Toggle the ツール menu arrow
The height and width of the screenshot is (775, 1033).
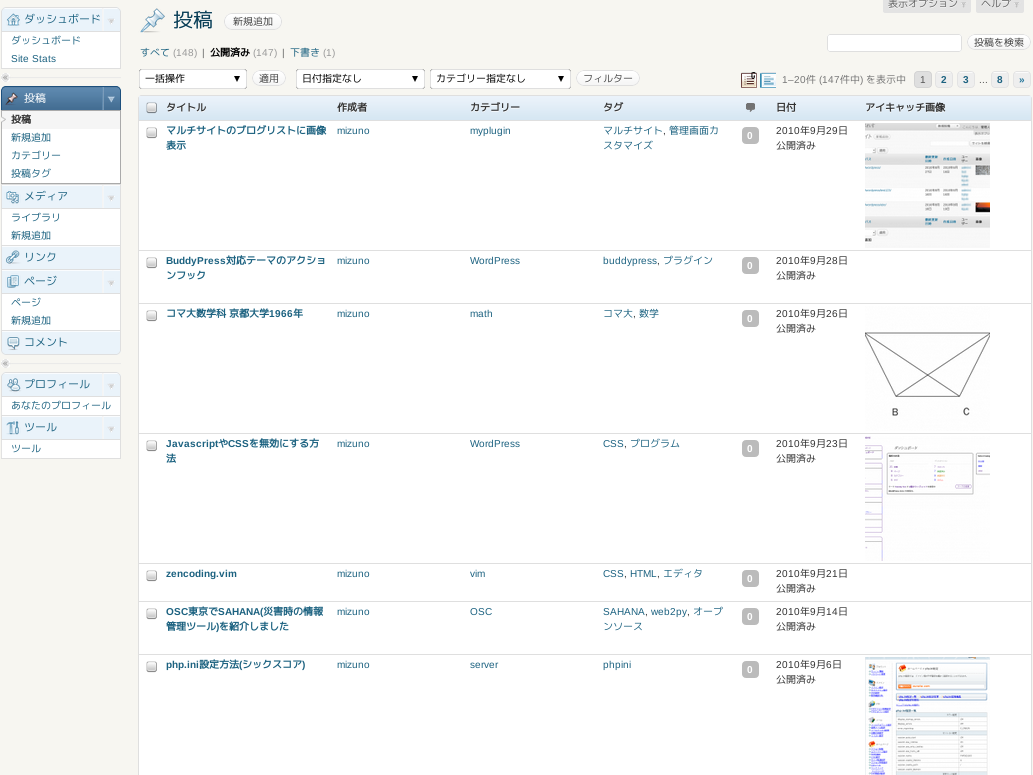(111, 428)
